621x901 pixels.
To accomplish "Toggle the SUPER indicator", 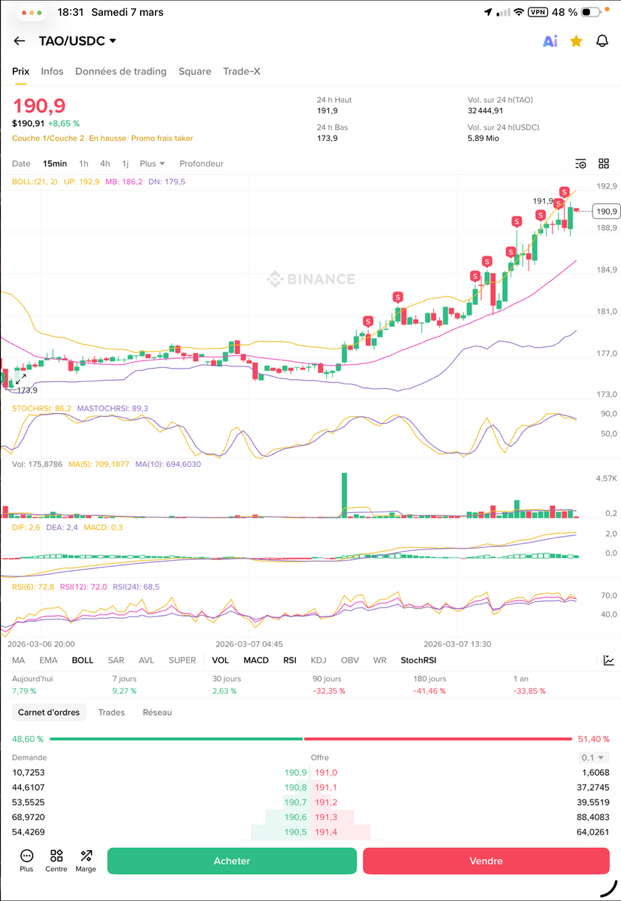I will (182, 660).
